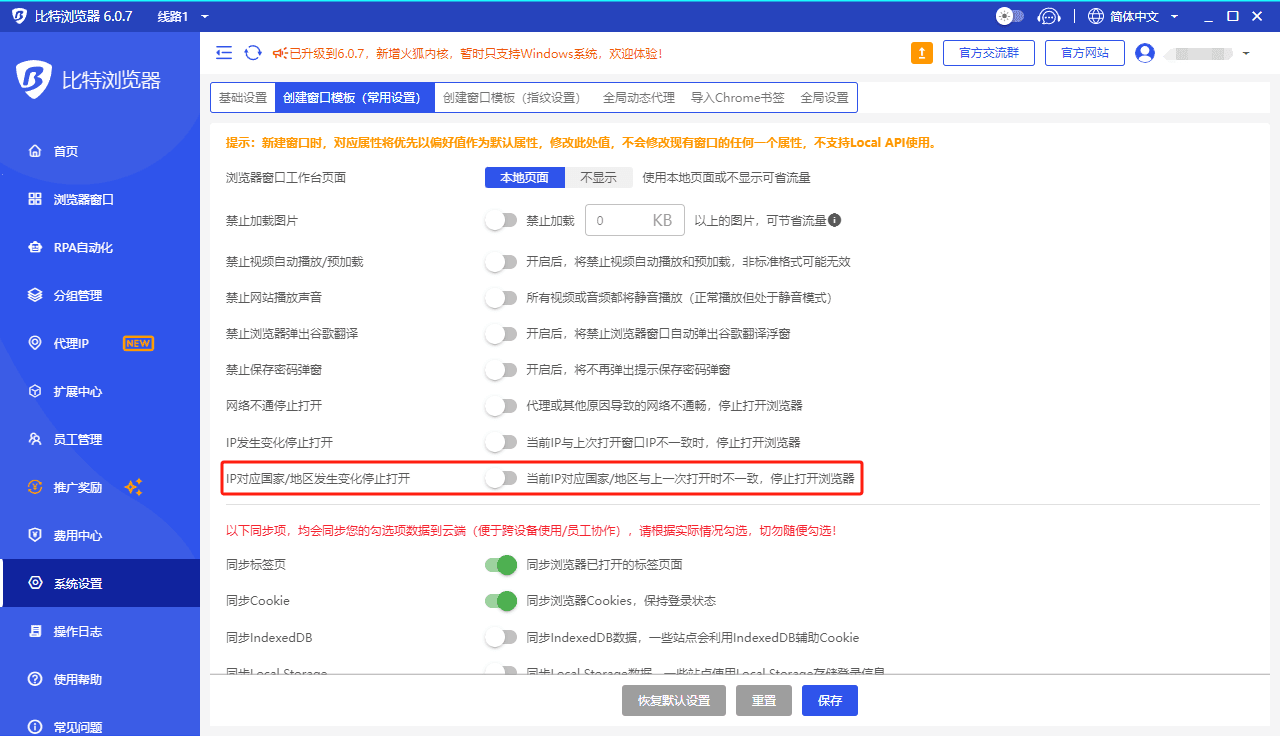Enable the 禁止加载图片 switch
1280x736 pixels.
pyautogui.click(x=501, y=219)
